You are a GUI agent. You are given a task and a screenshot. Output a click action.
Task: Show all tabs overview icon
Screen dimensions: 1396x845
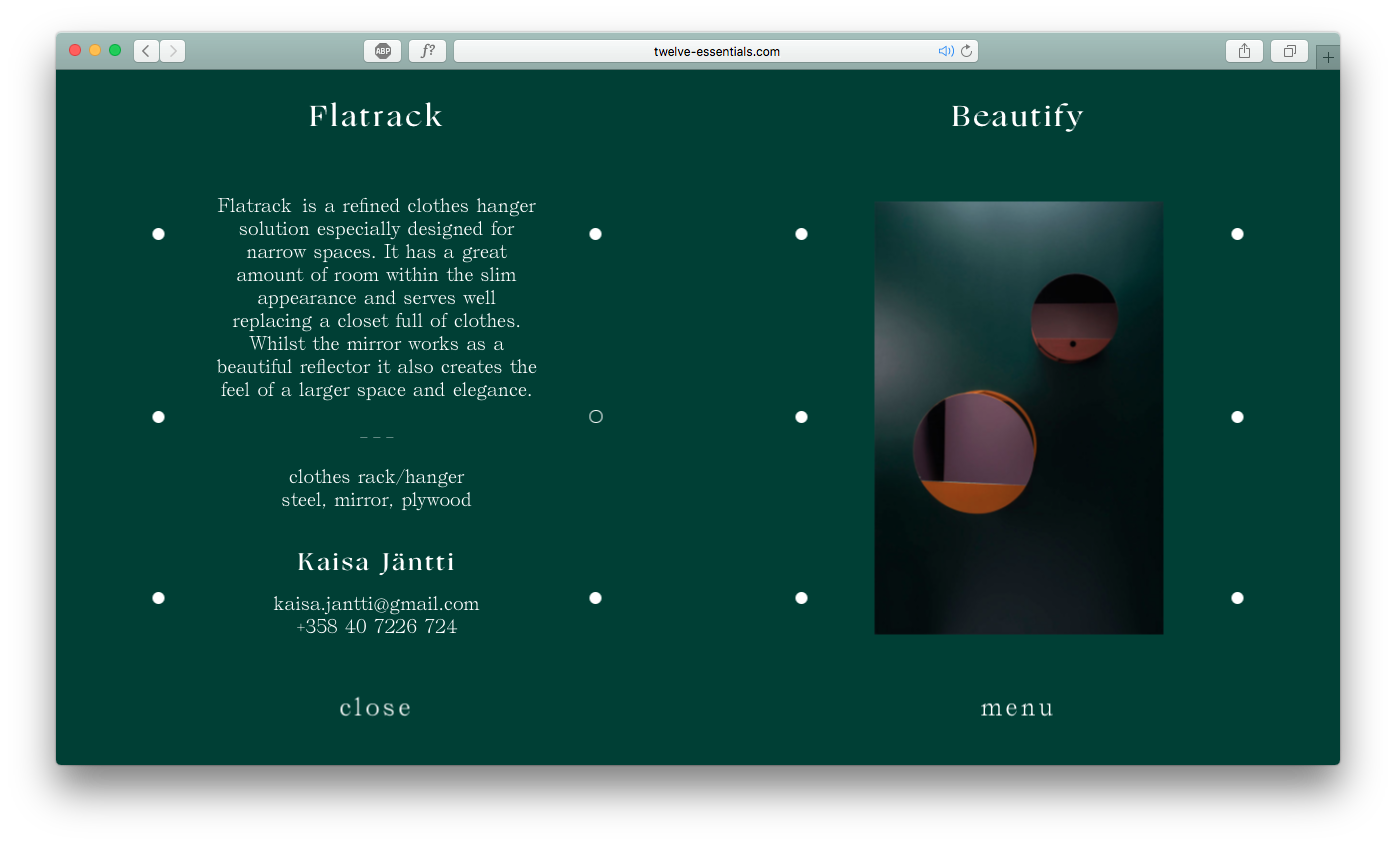coord(1289,51)
